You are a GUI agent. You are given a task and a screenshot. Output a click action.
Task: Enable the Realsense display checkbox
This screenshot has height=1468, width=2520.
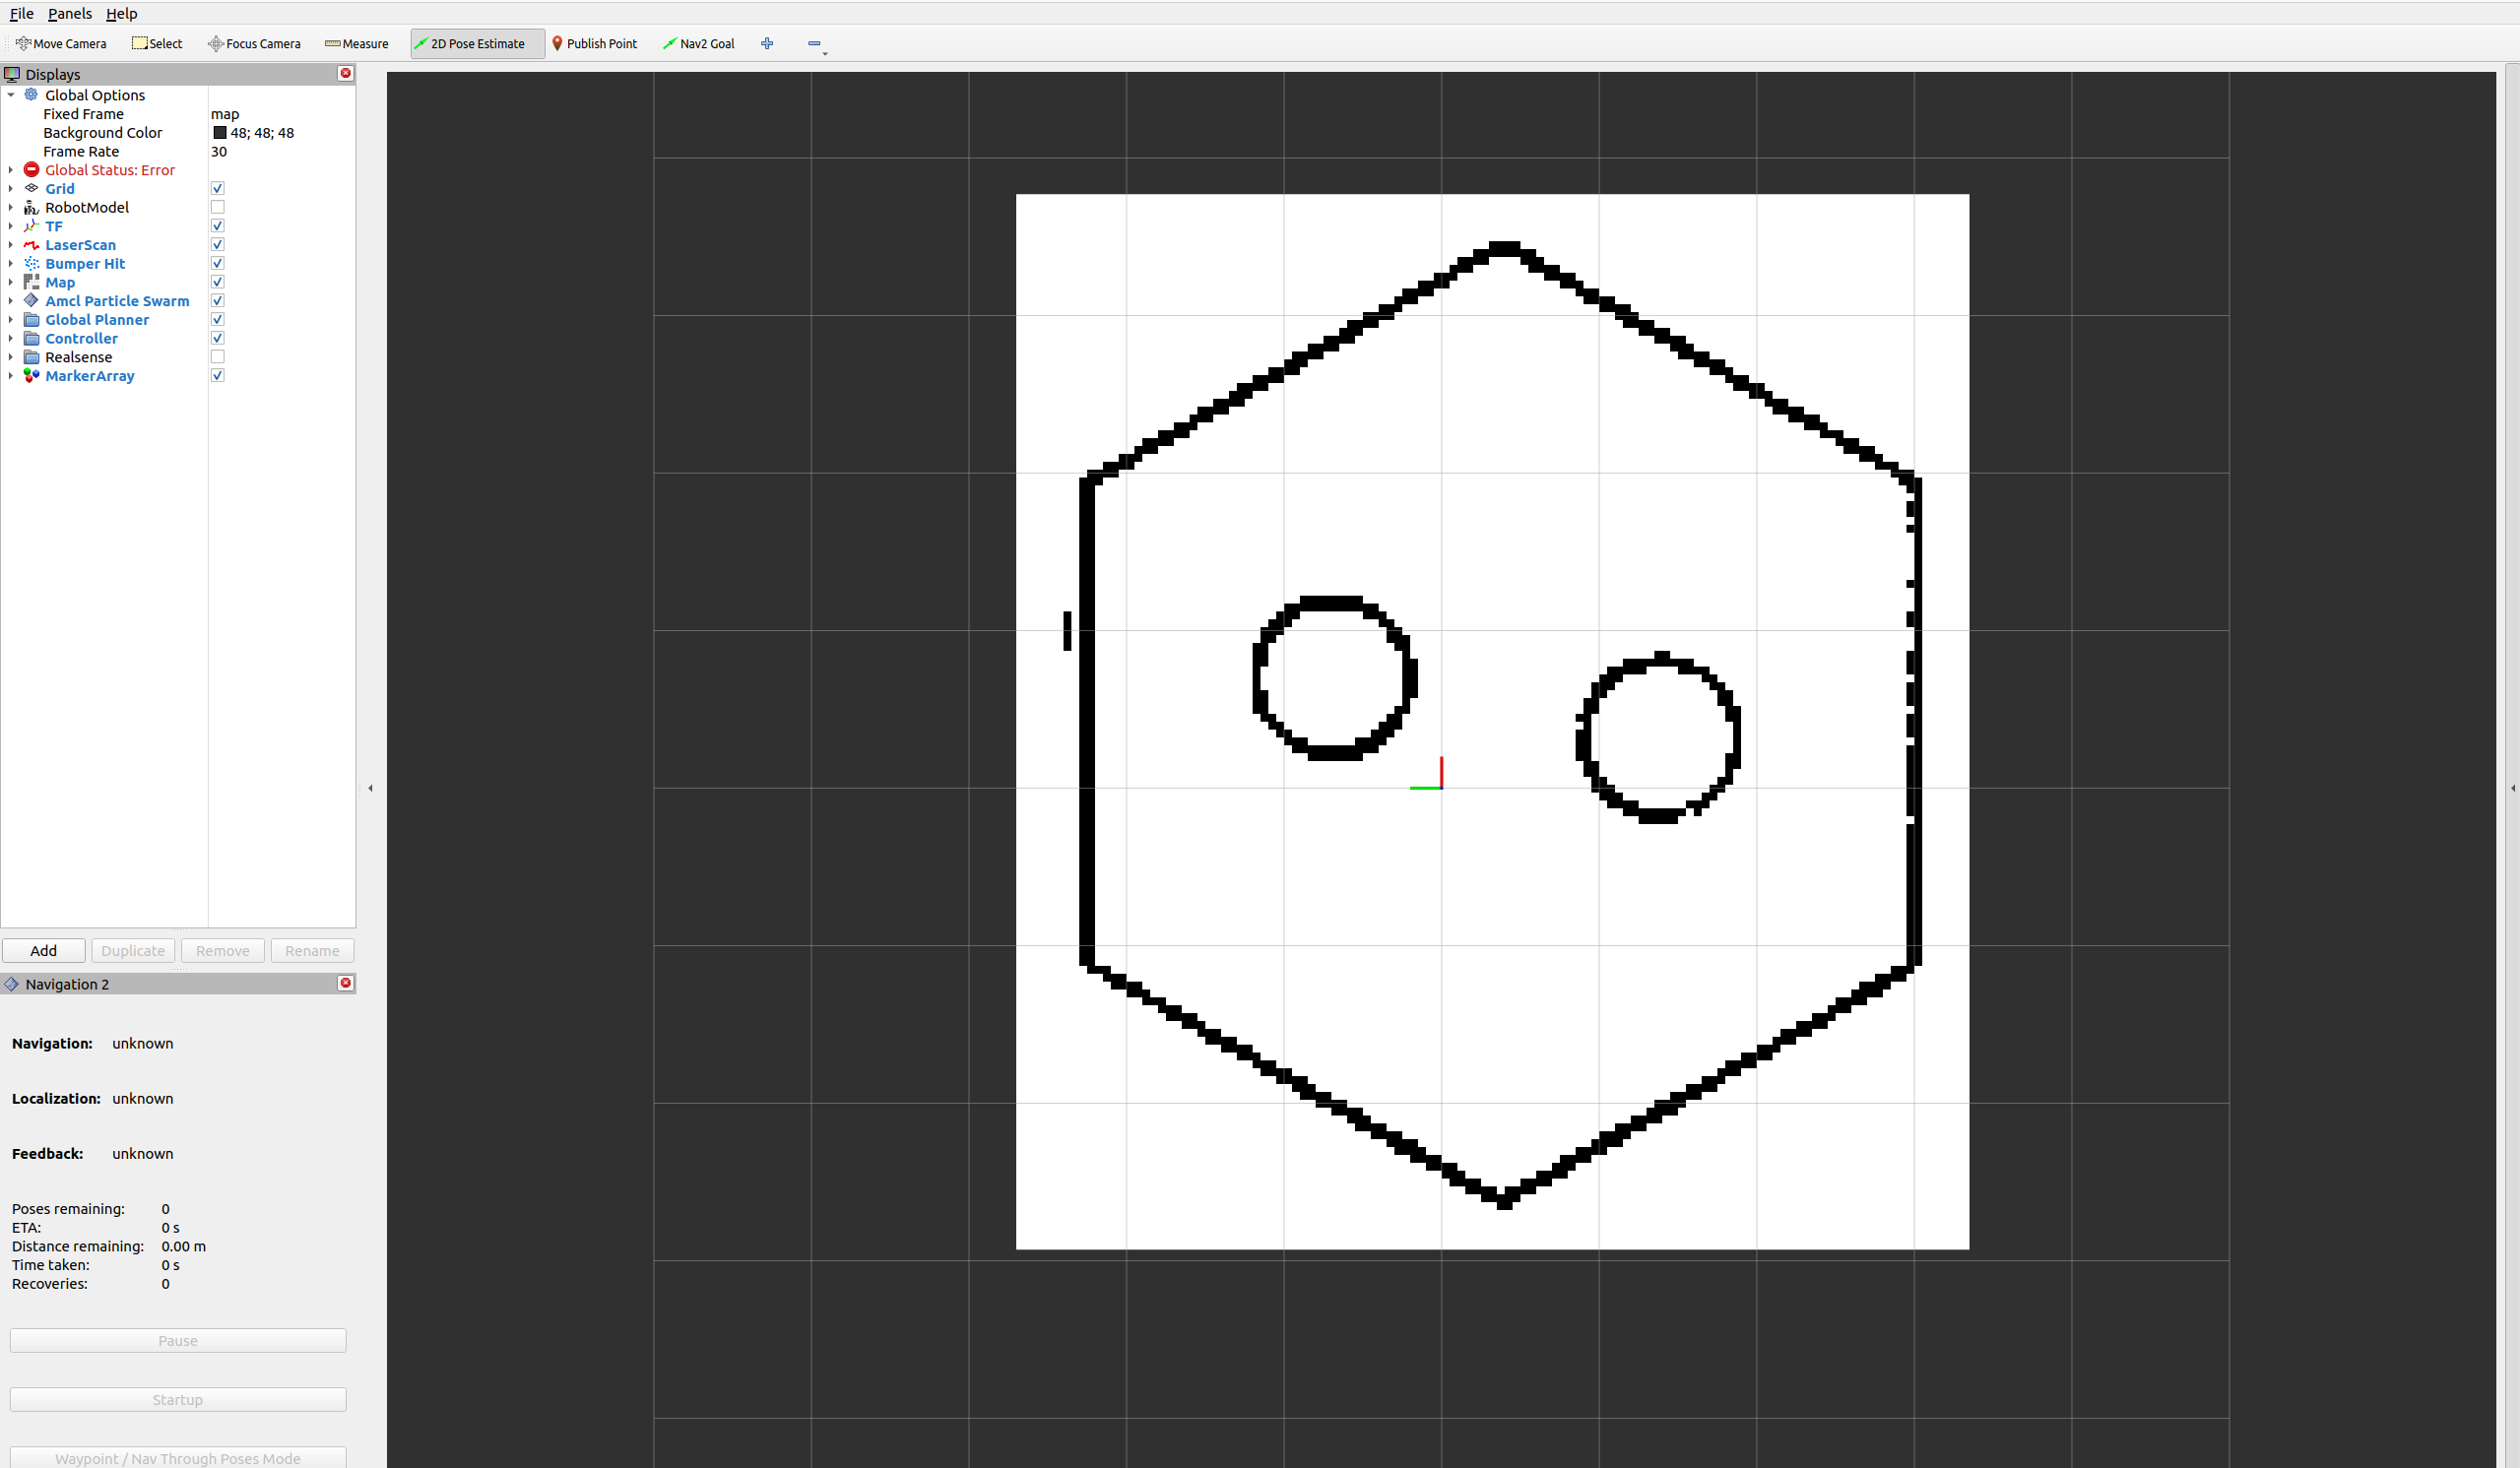point(217,357)
